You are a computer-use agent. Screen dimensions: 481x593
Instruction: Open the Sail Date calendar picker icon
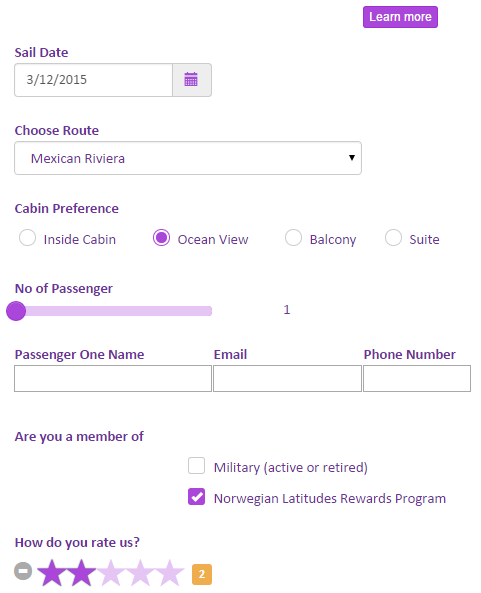click(191, 80)
